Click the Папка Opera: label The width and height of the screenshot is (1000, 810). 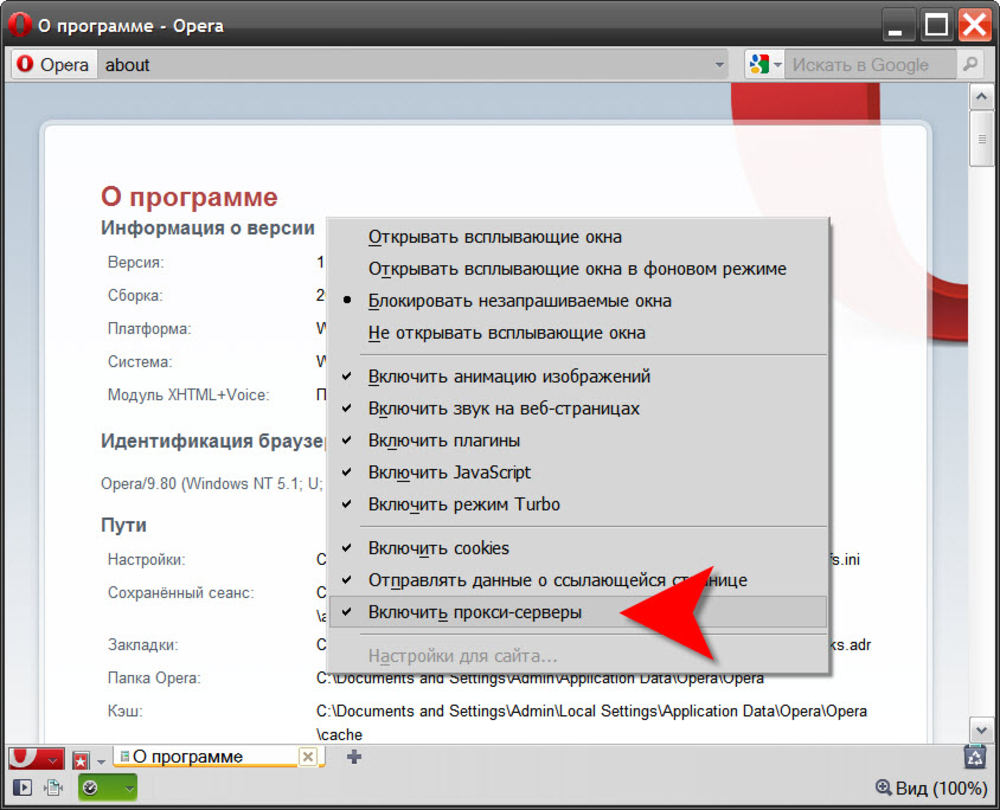[x=154, y=677]
